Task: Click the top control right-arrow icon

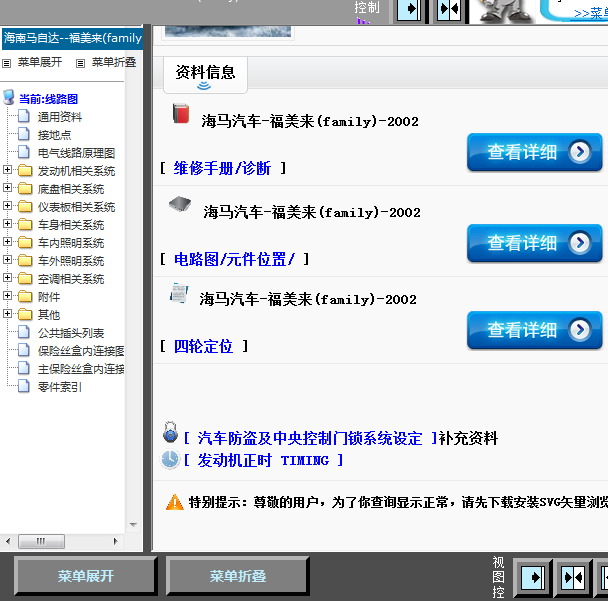Action: pos(409,9)
